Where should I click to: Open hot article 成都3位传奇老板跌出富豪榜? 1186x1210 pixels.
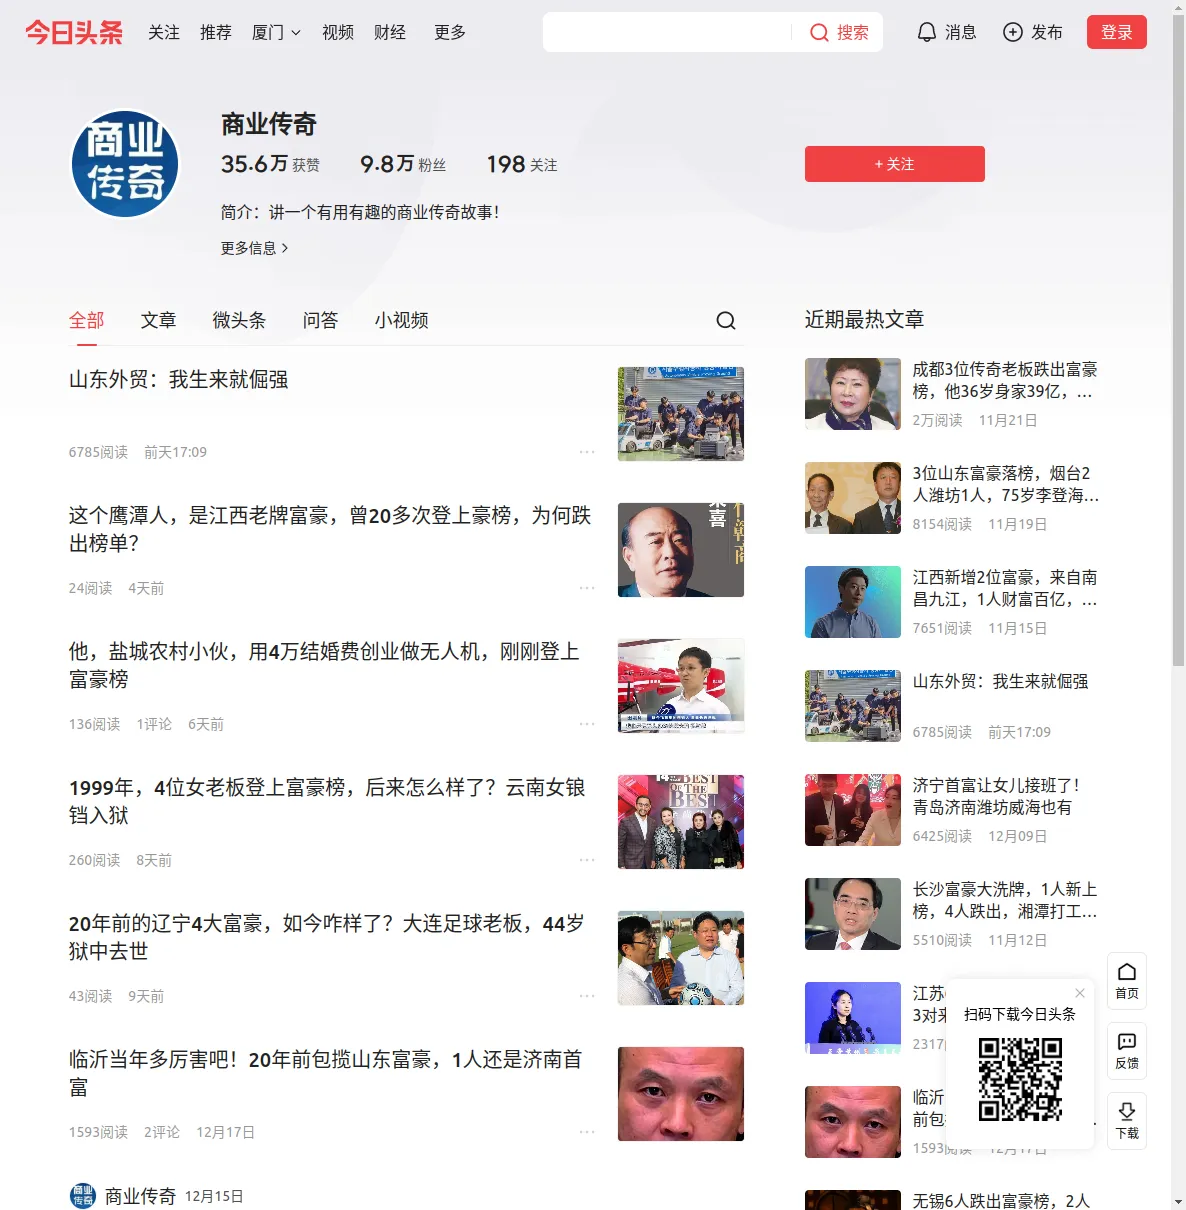coord(1006,381)
